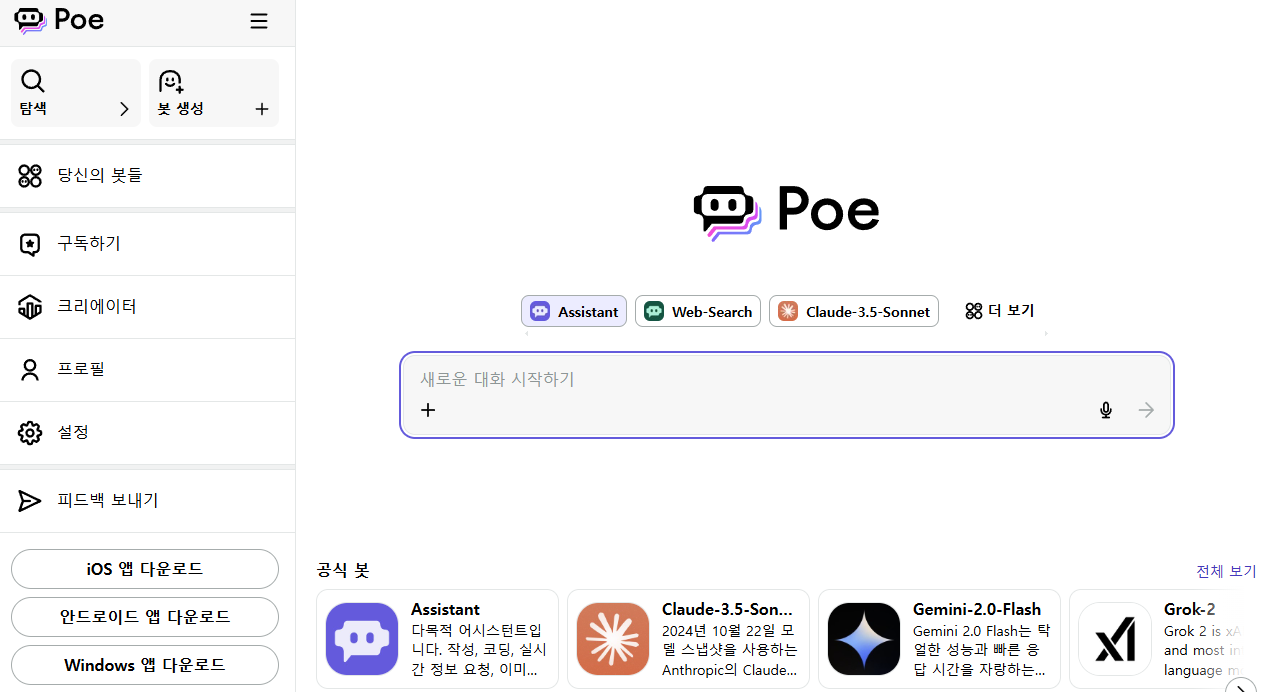Screen dimensions: 1269x692
Task: Click the paper plane icon beside 피드백 보내기
Action: (x=30, y=501)
